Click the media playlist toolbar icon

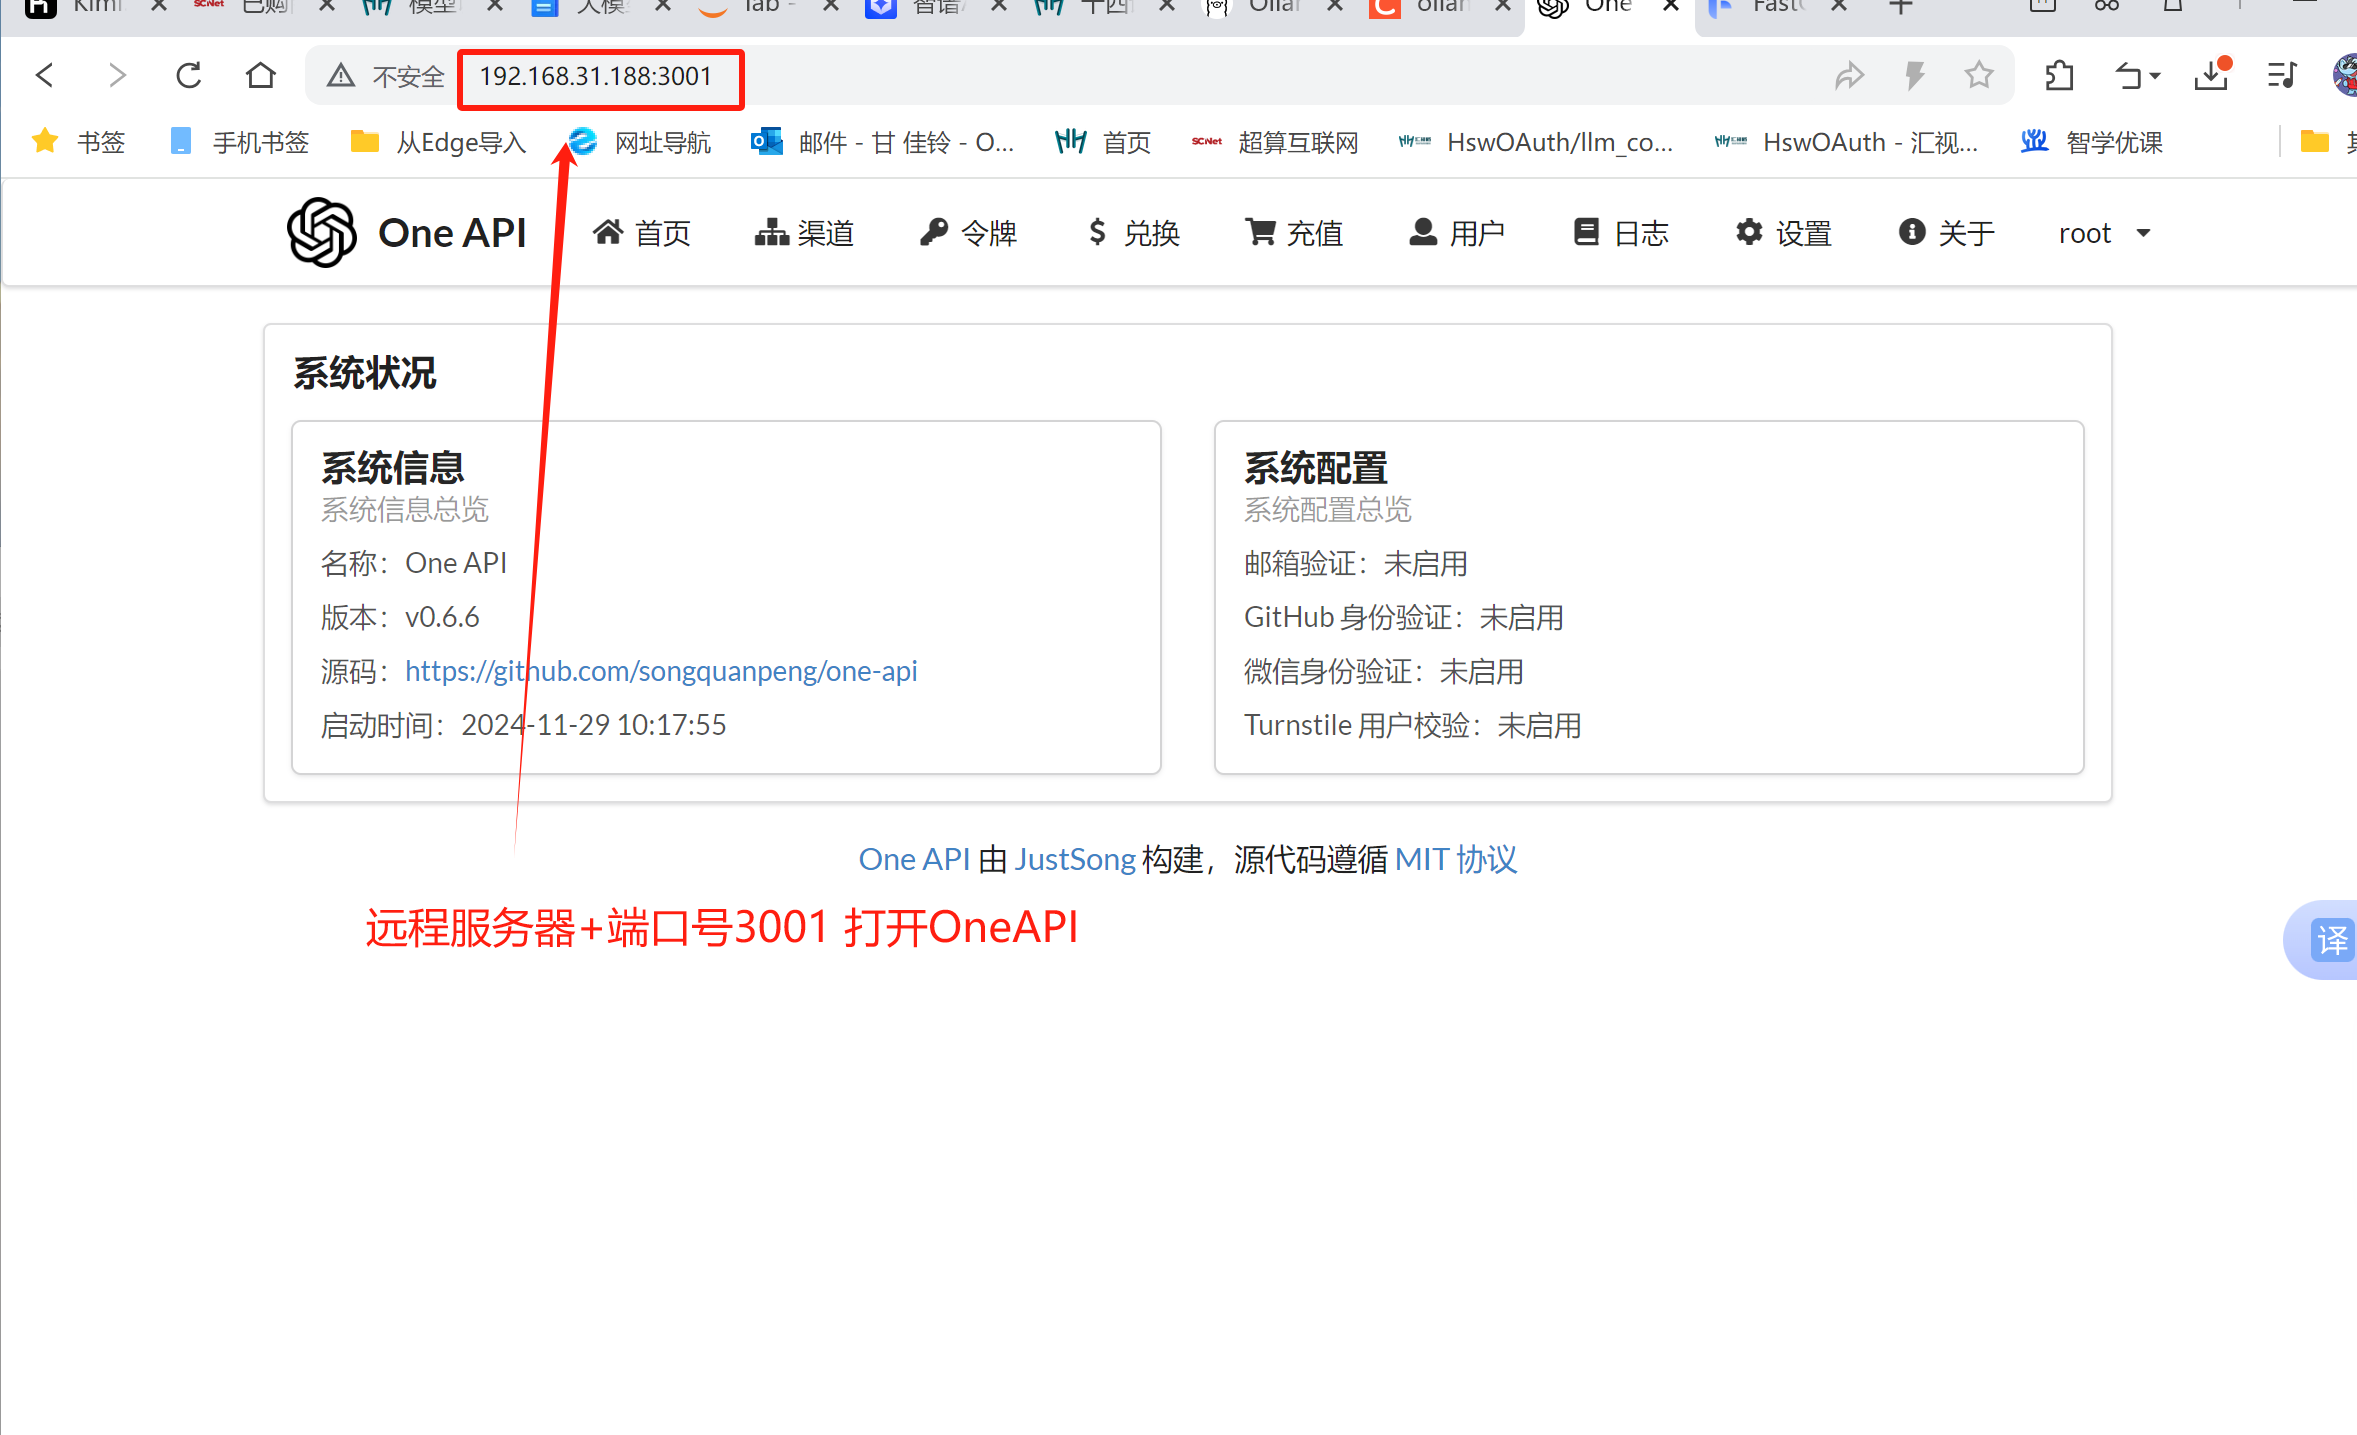tap(2282, 76)
